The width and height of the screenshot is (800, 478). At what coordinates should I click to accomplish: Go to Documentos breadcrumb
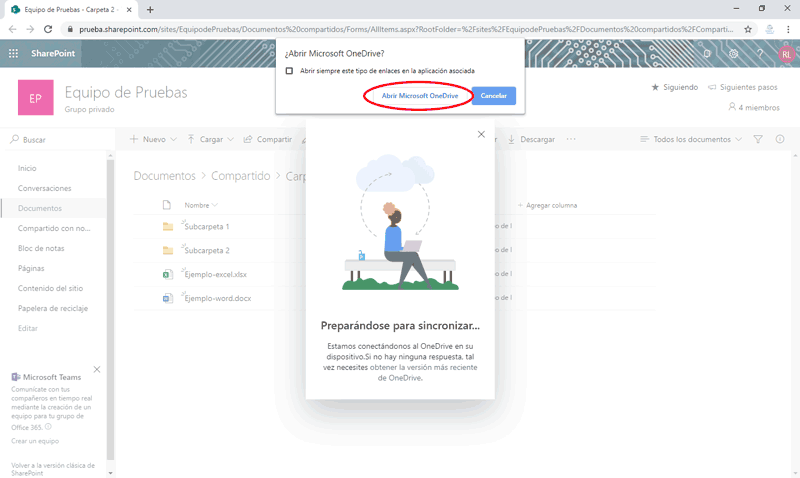pos(164,176)
